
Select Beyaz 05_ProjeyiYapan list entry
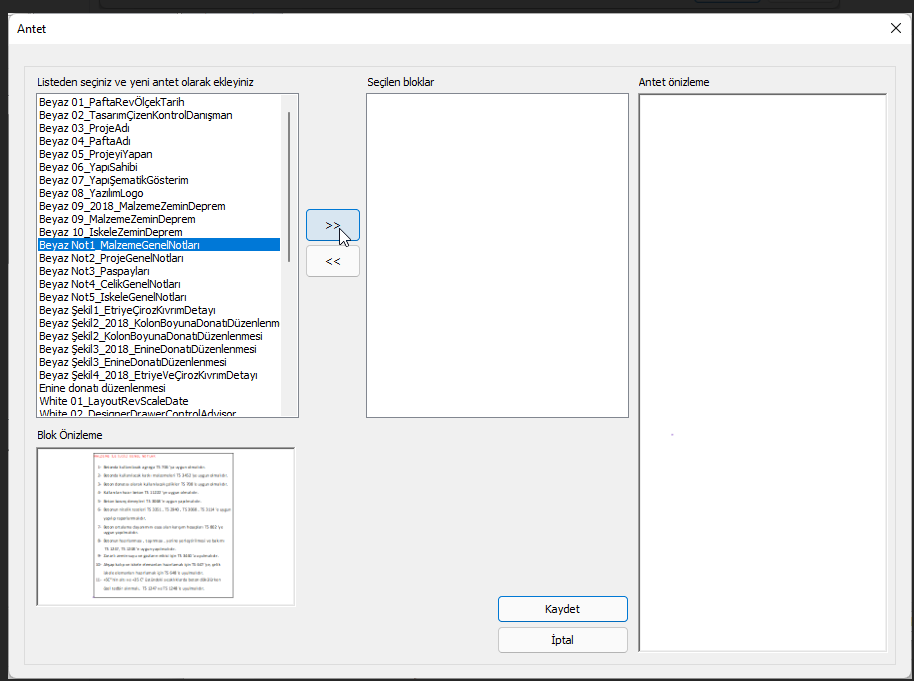tap(95, 154)
